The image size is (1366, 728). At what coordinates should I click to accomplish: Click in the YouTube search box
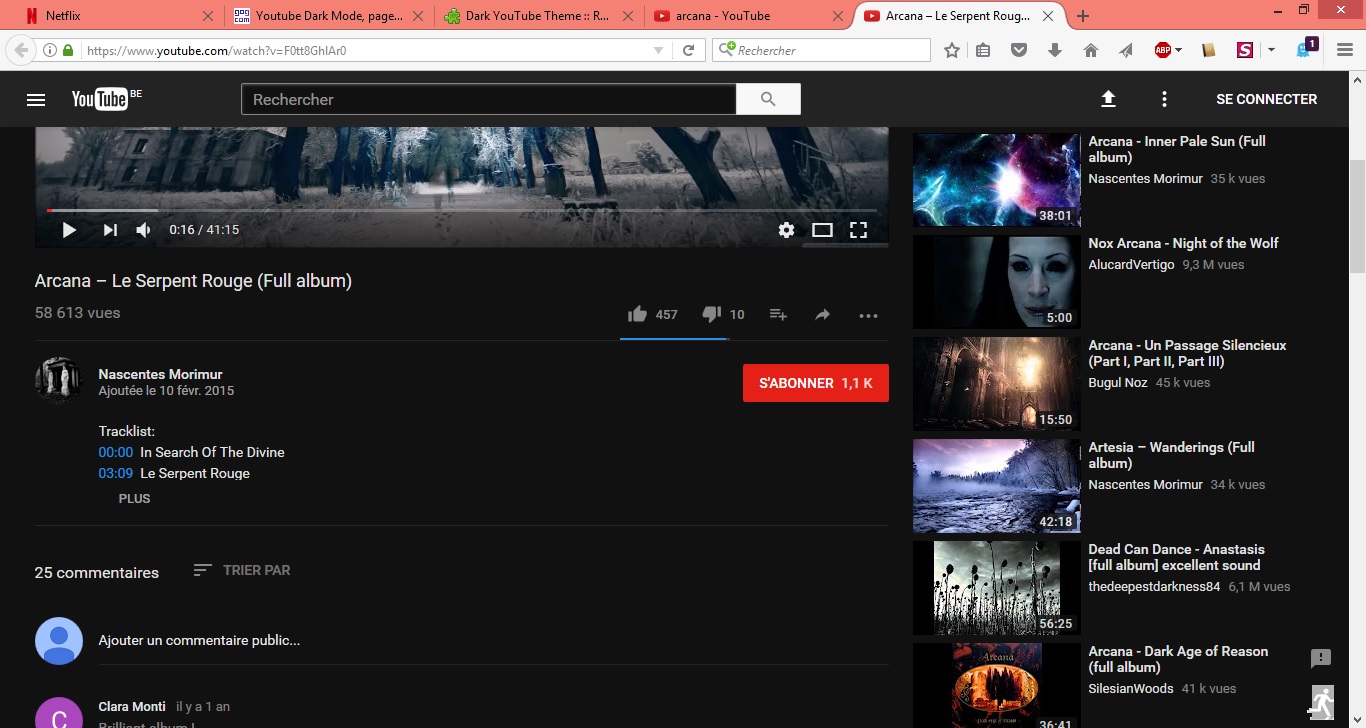(488, 99)
